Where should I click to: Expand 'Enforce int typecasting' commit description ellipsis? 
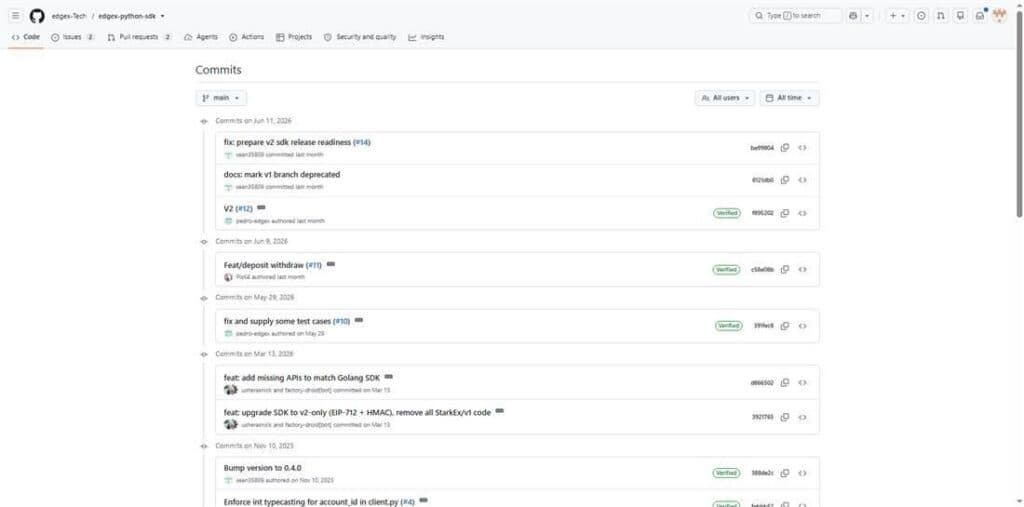tap(423, 500)
